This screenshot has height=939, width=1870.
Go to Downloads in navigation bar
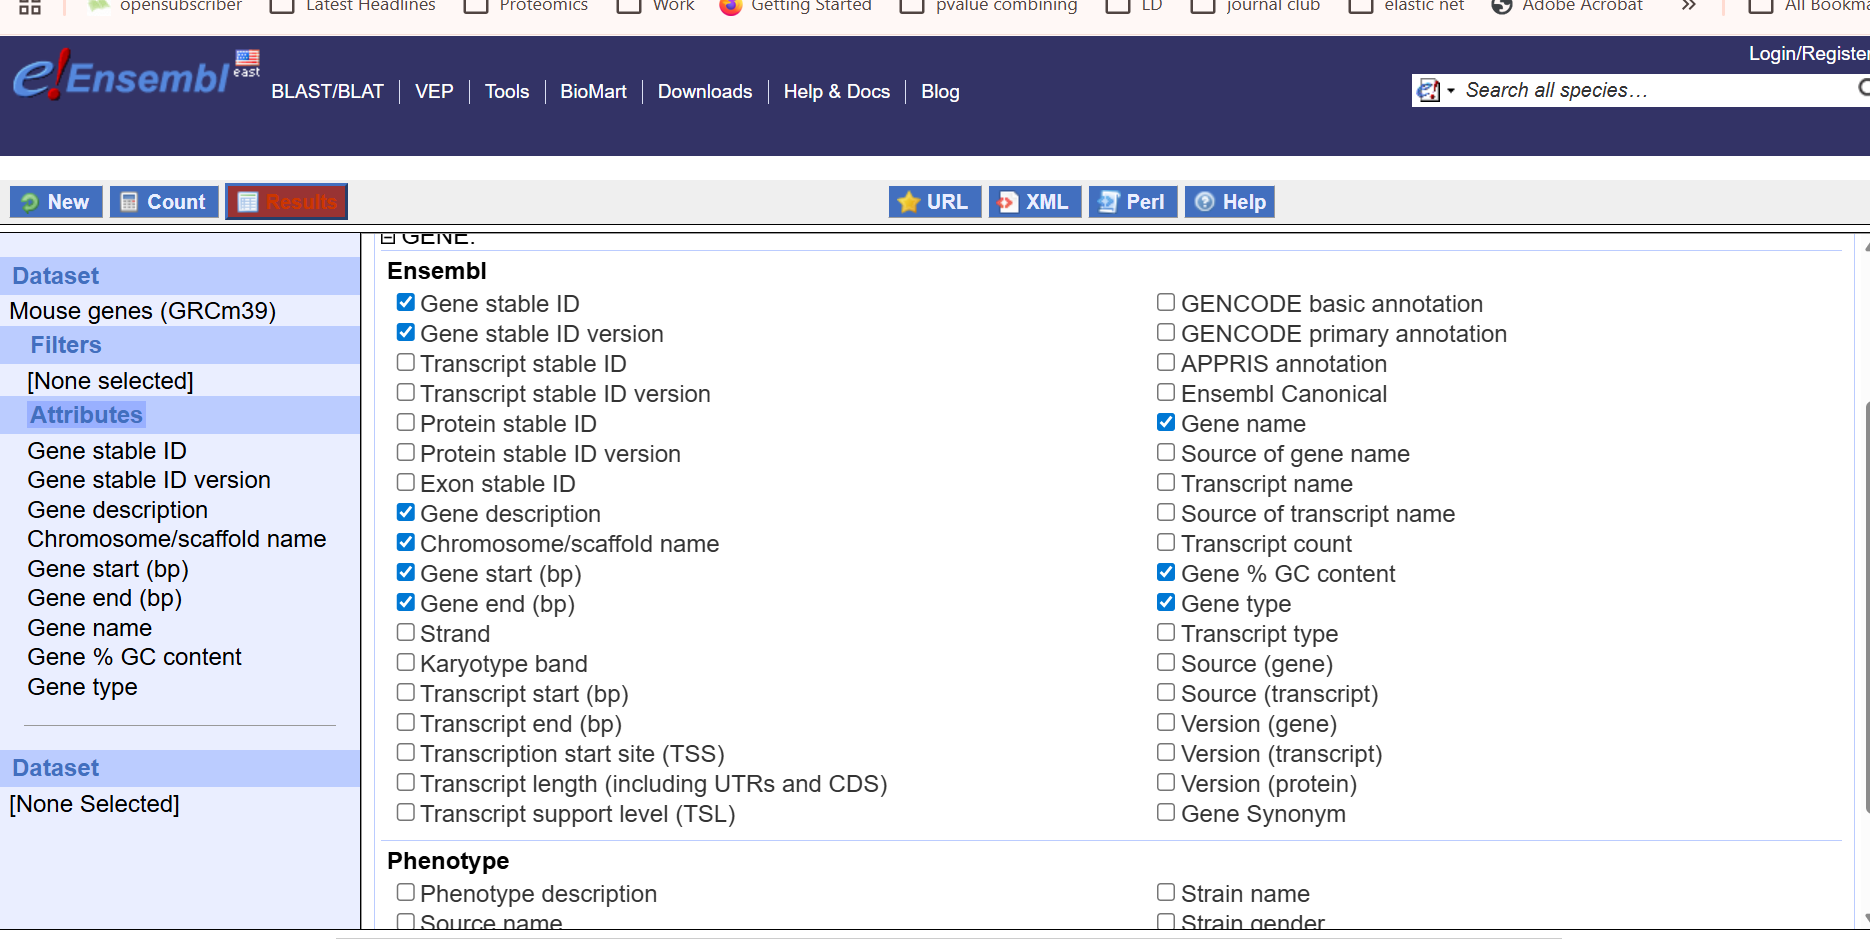pyautogui.click(x=704, y=92)
